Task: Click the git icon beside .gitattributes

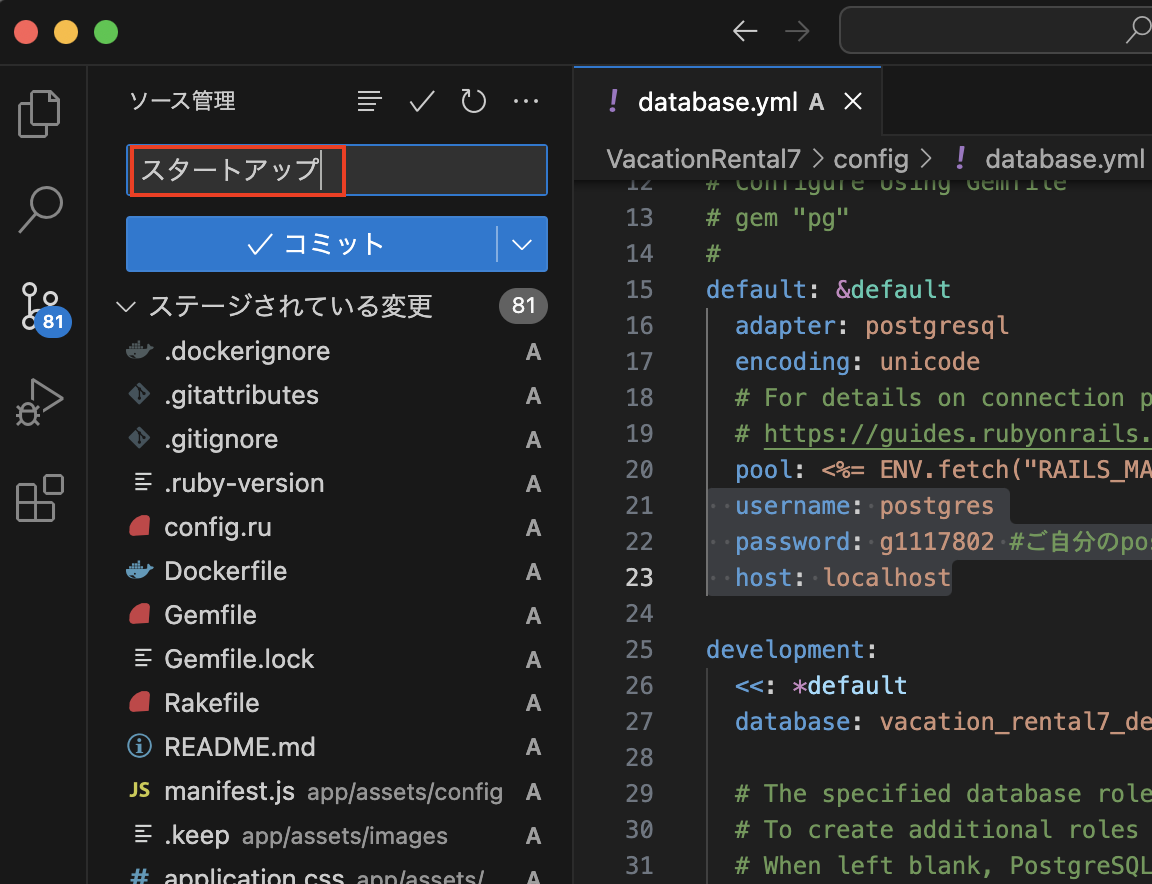Action: coord(140,395)
